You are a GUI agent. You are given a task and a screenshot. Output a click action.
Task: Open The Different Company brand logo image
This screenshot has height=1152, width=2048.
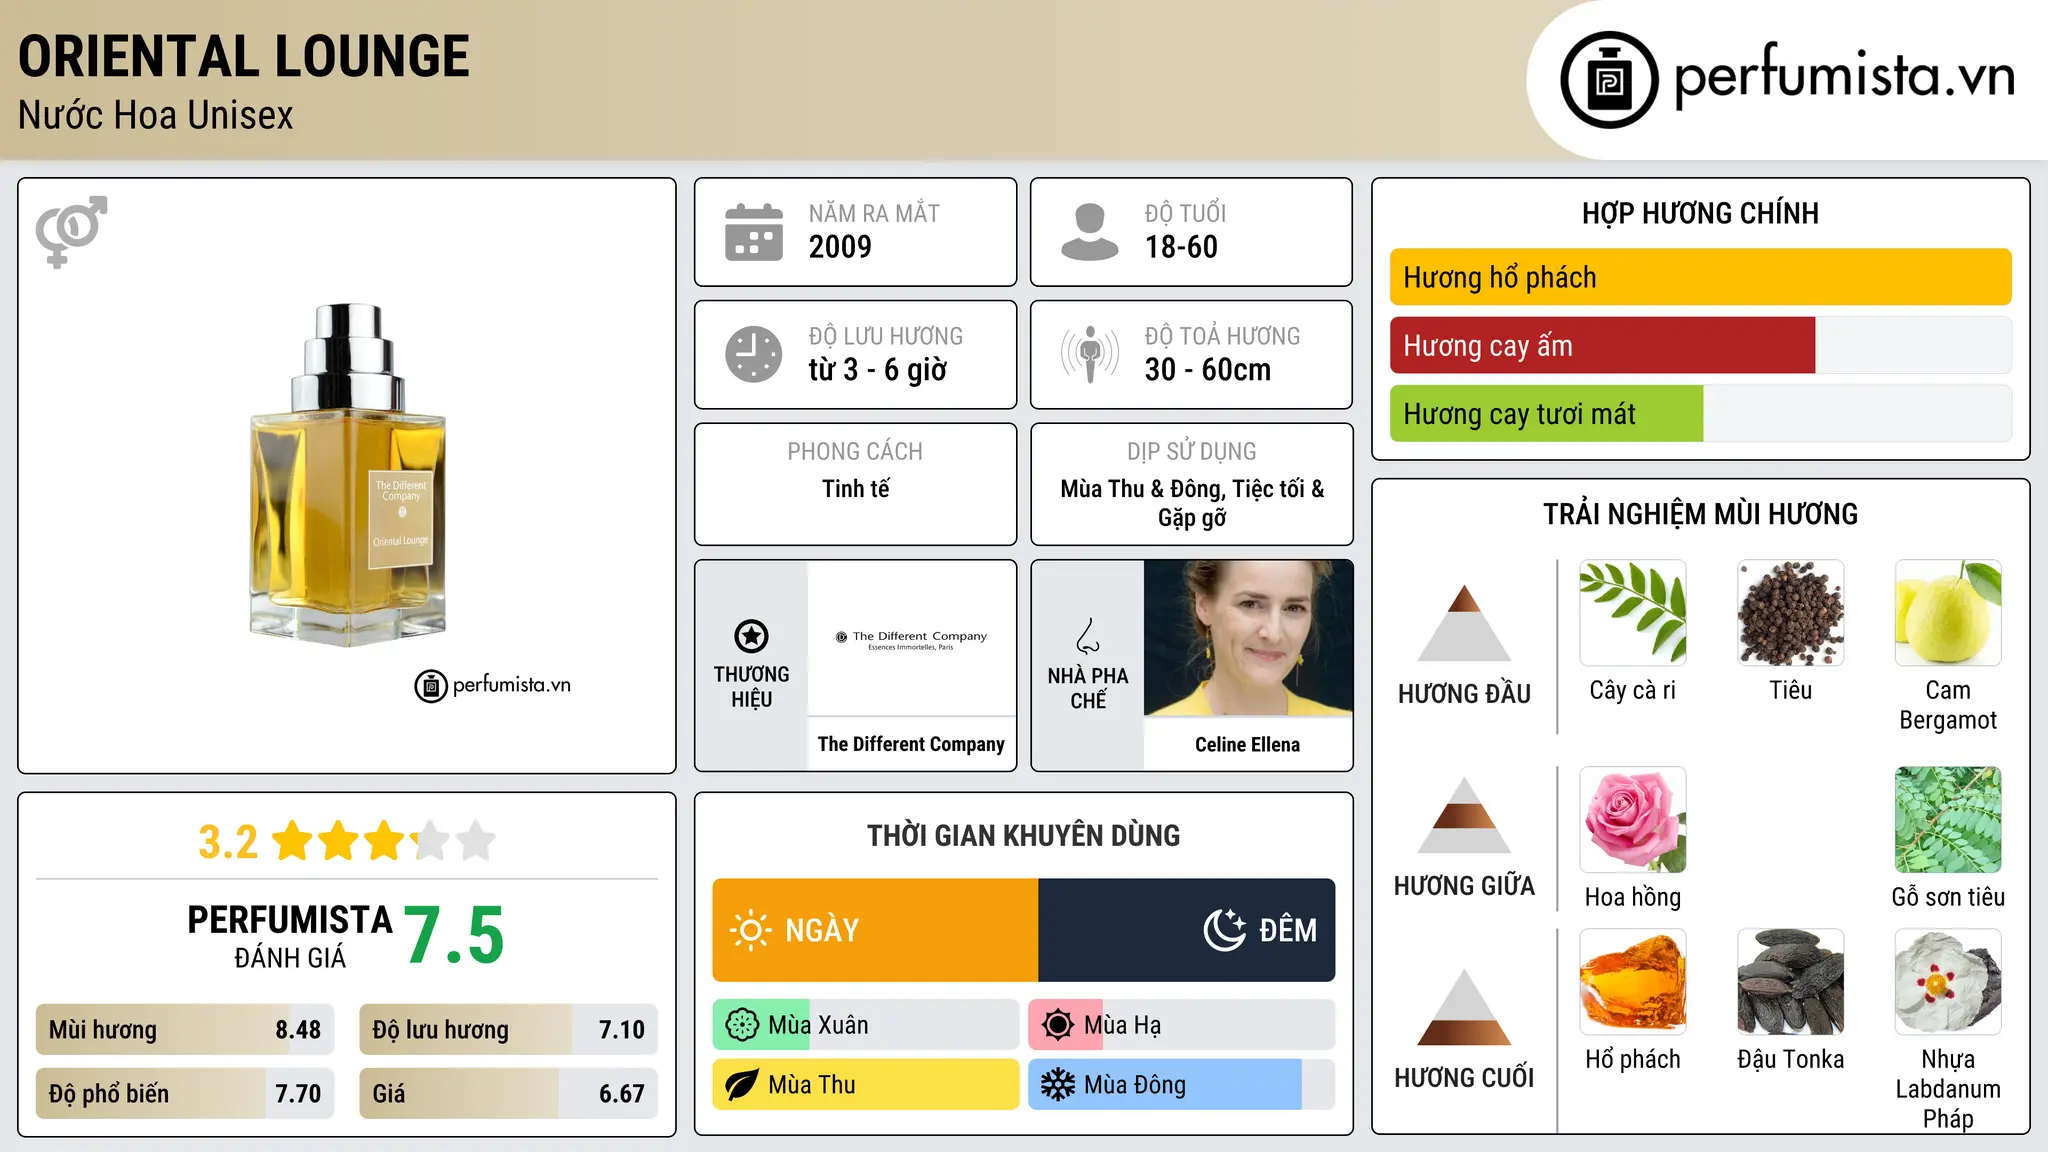(x=911, y=638)
